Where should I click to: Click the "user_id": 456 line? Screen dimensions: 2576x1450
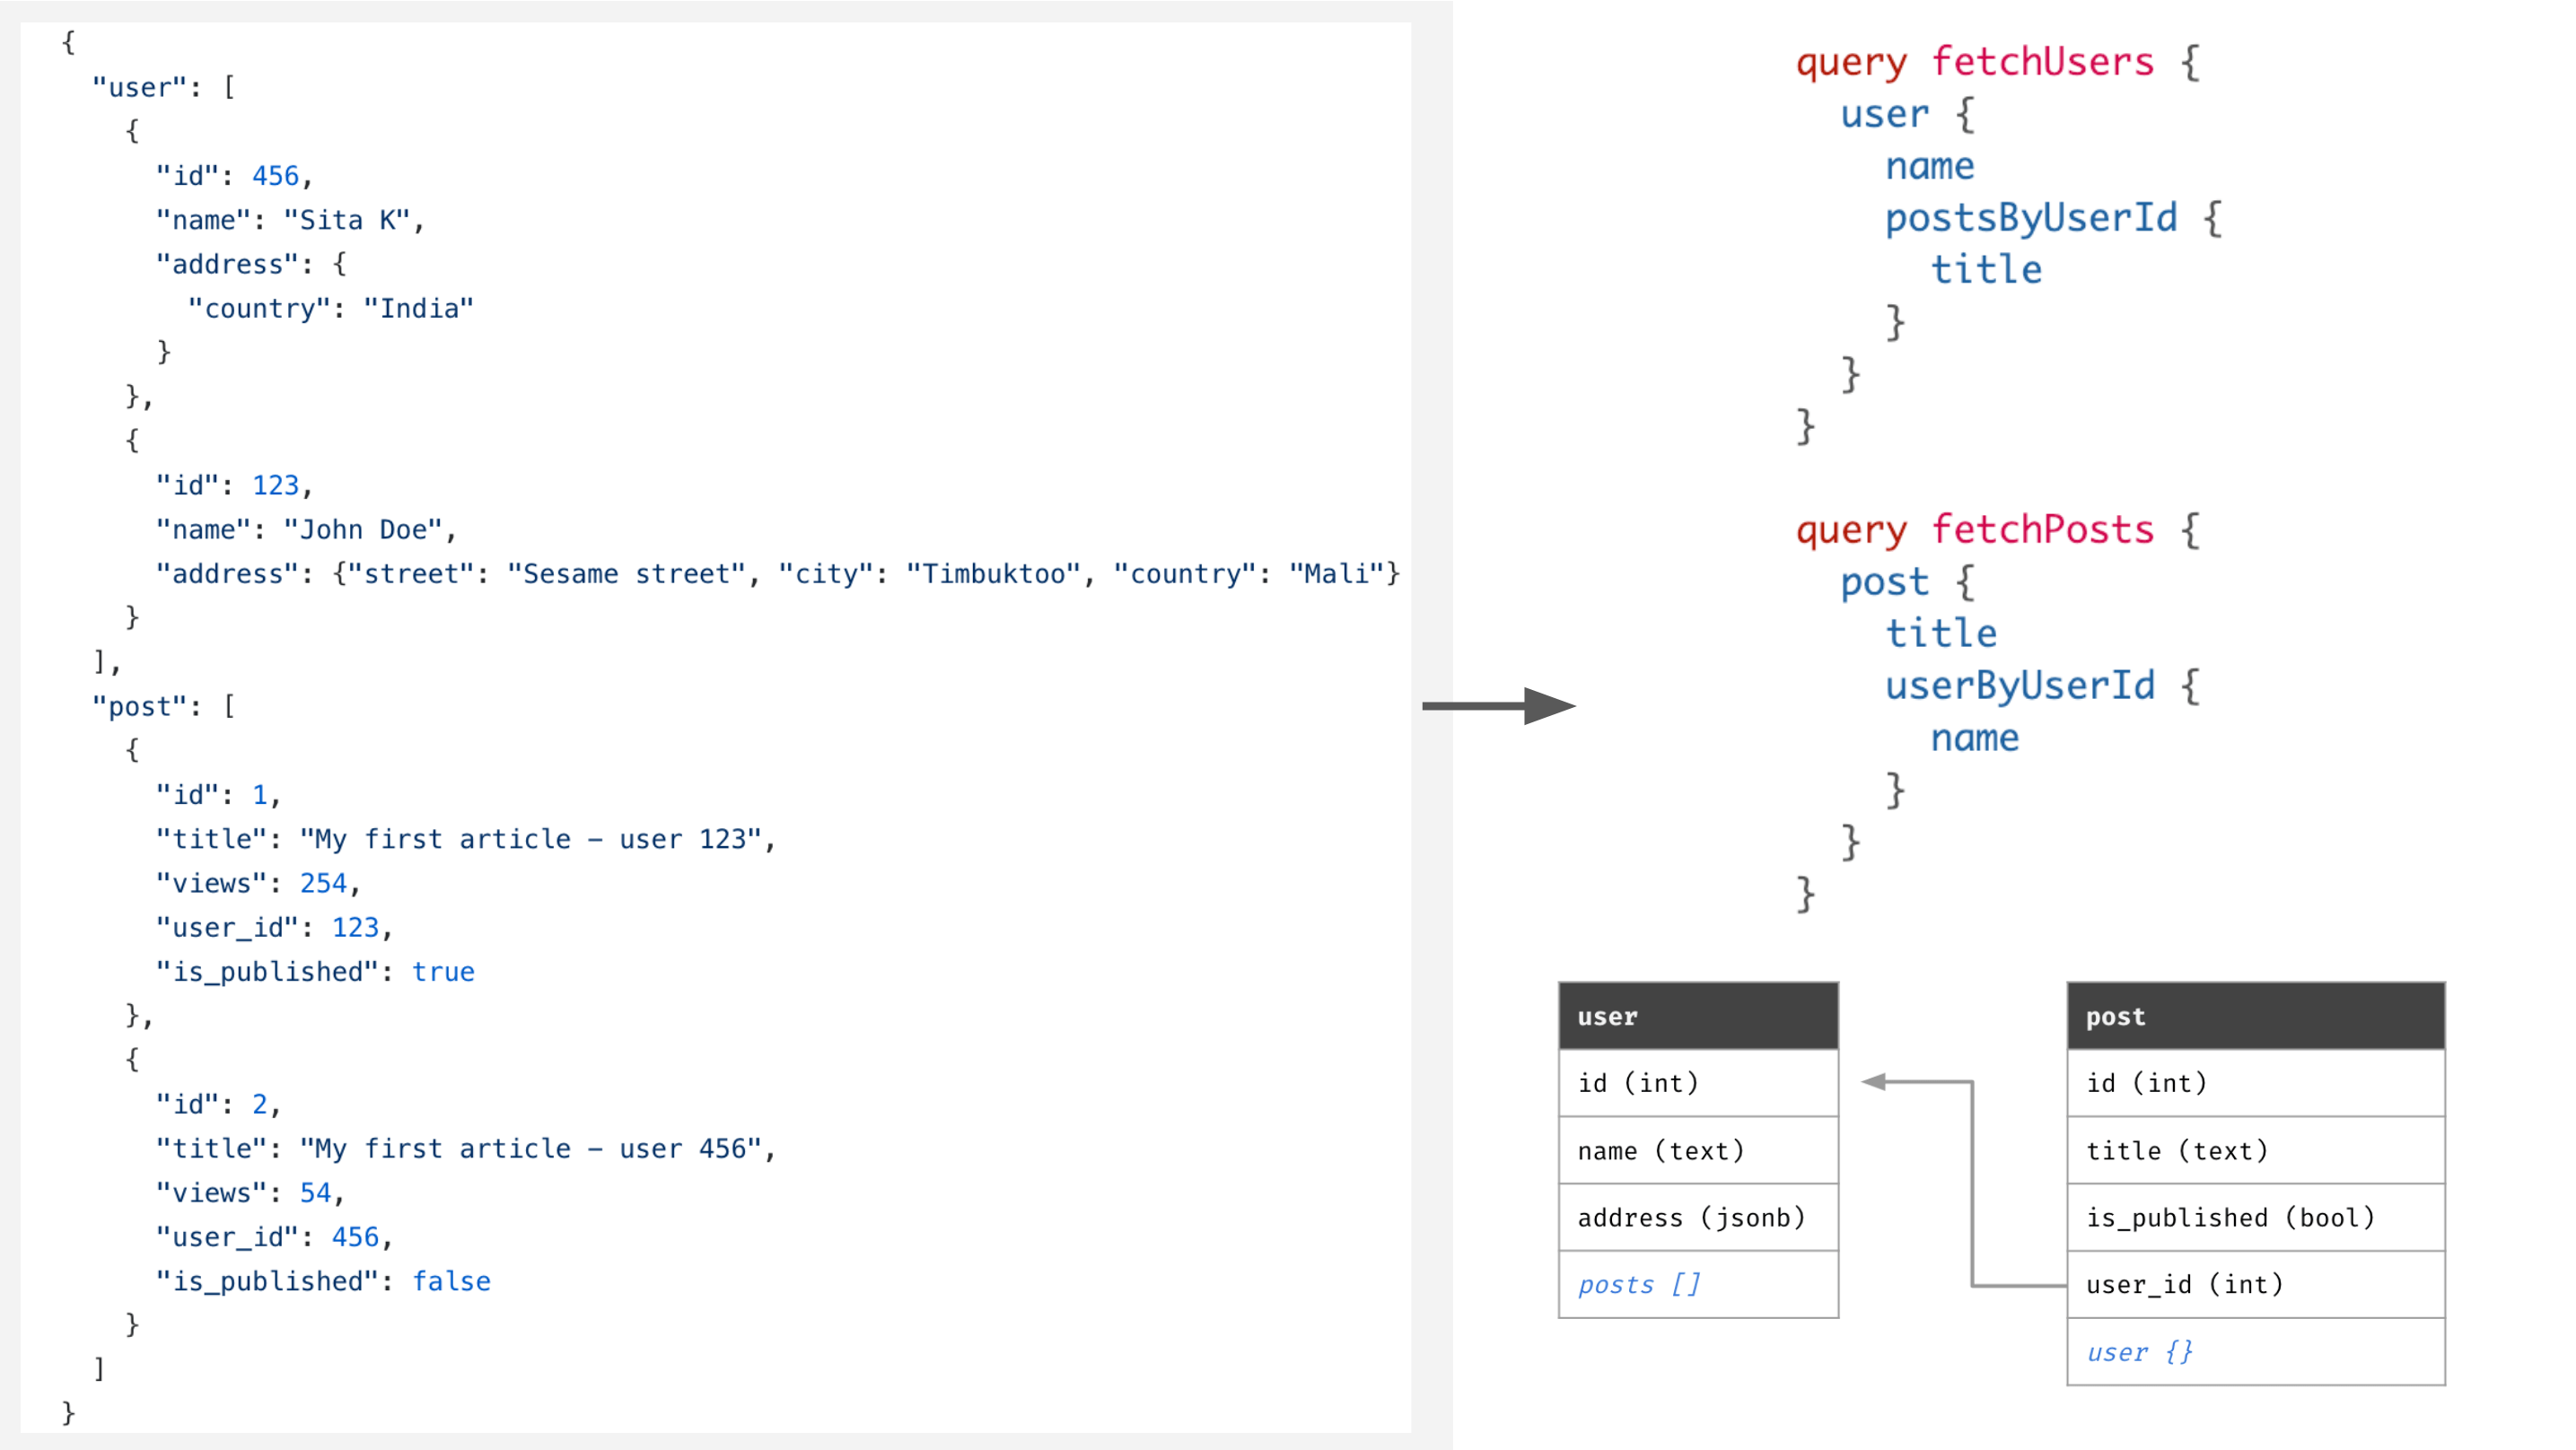pos(274,1237)
